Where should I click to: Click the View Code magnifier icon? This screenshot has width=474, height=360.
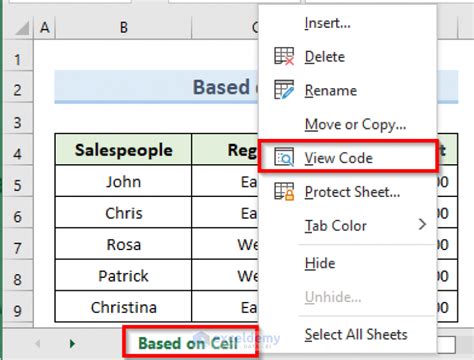(284, 157)
